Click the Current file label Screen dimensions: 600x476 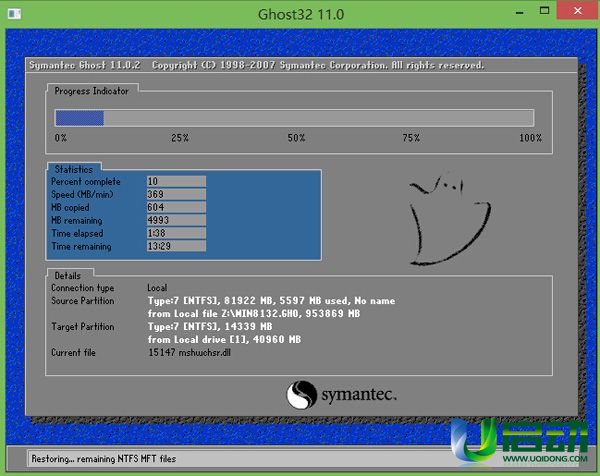tap(73, 352)
